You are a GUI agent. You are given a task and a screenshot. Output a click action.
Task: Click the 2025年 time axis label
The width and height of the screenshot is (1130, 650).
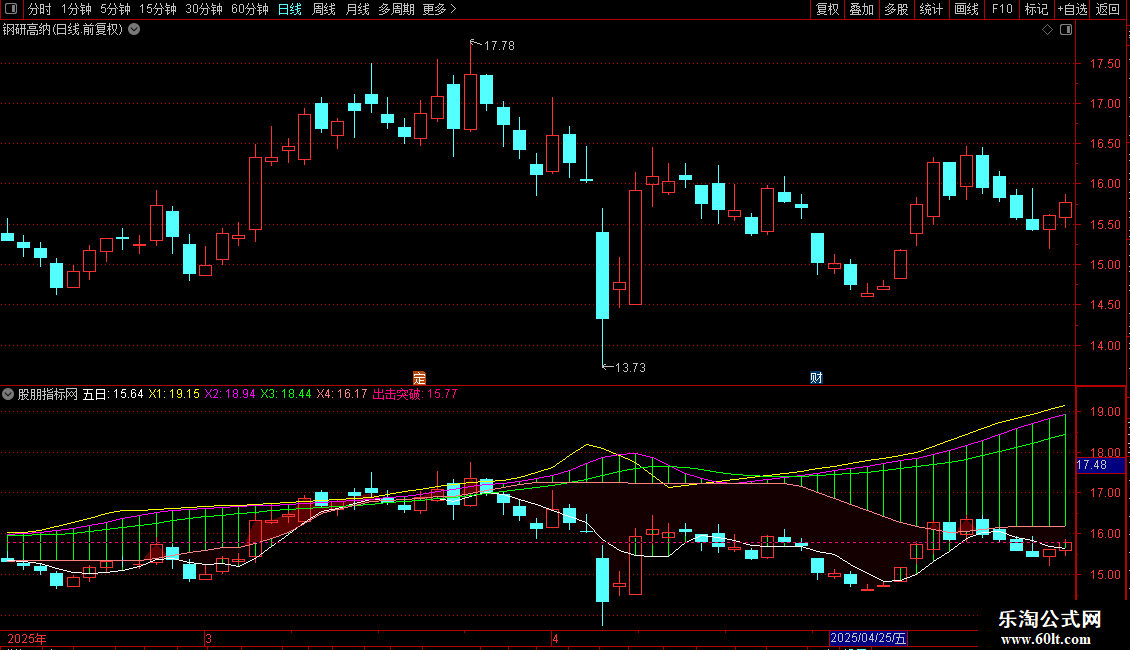(x=27, y=639)
